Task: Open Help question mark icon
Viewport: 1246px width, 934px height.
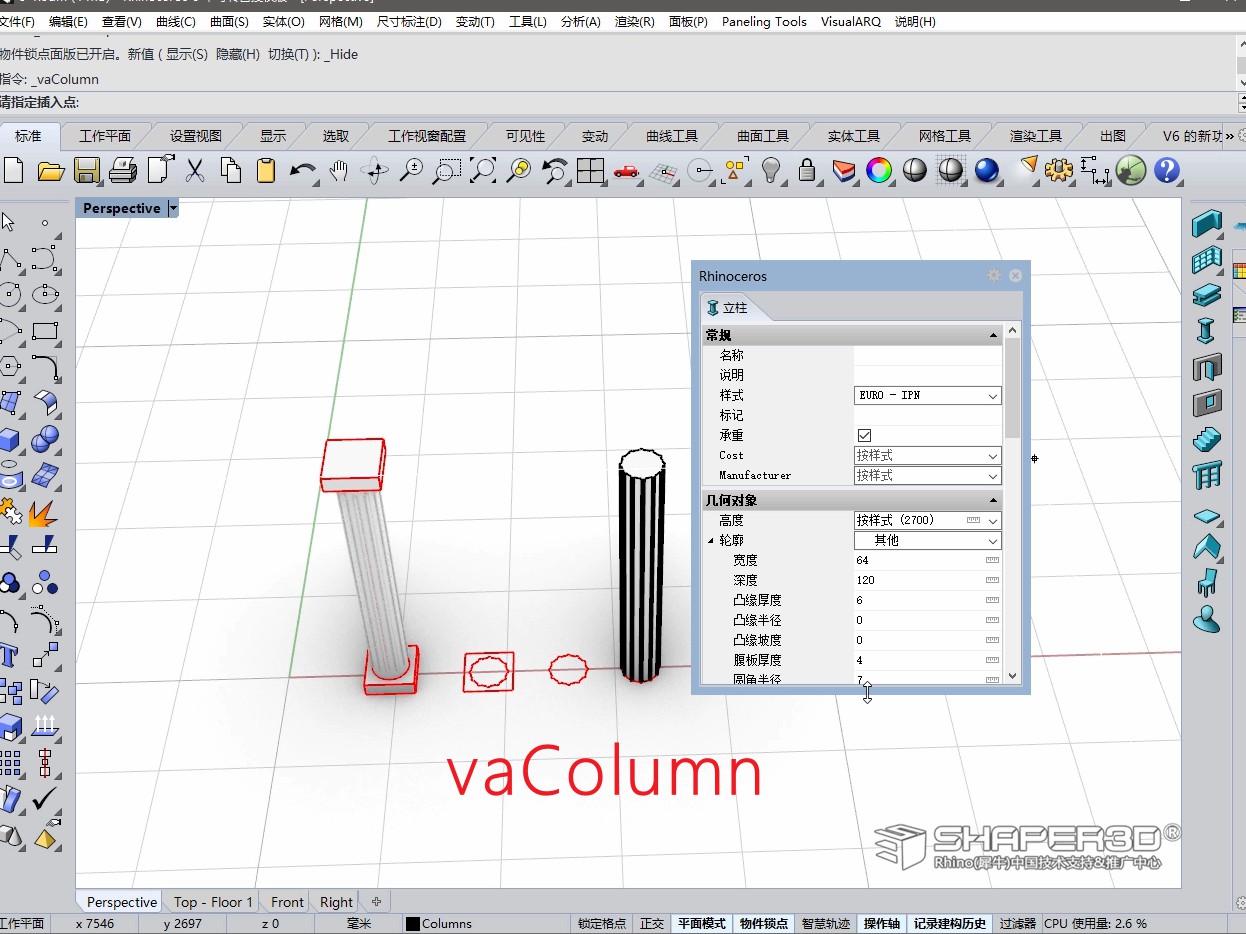Action: click(1167, 170)
